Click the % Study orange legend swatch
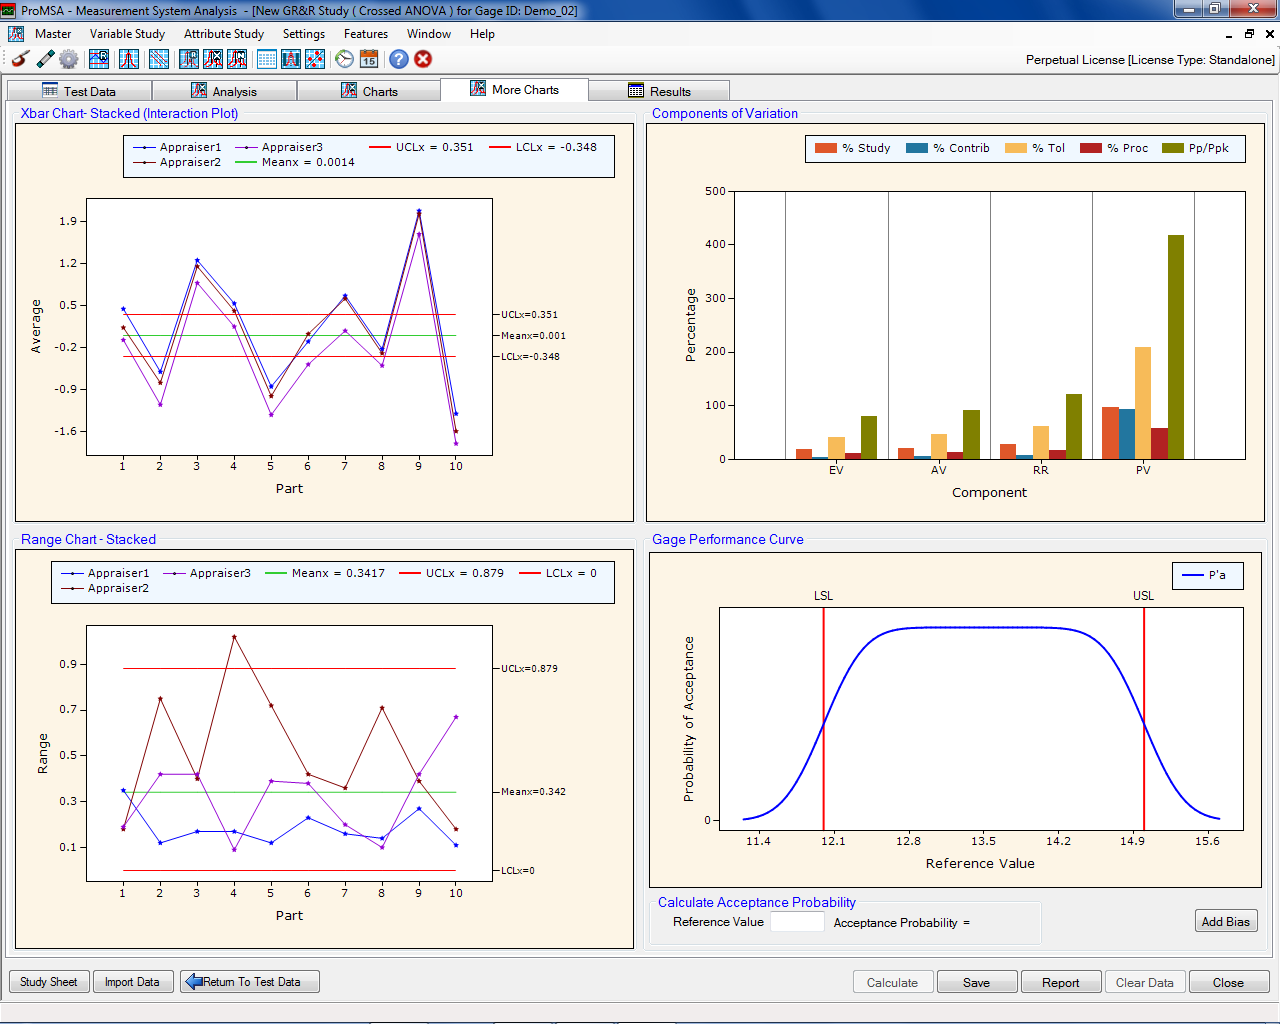Image resolution: width=1280 pixels, height=1024 pixels. point(825,148)
